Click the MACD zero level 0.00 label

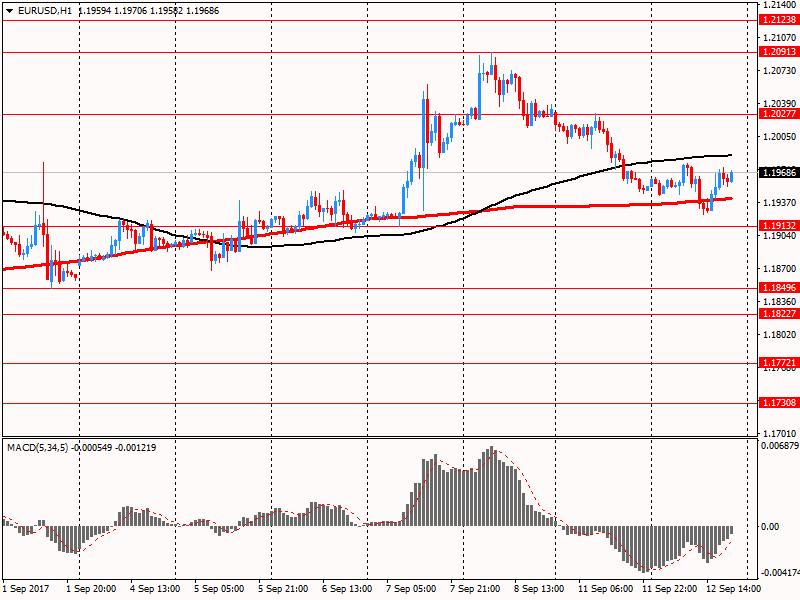click(770, 527)
